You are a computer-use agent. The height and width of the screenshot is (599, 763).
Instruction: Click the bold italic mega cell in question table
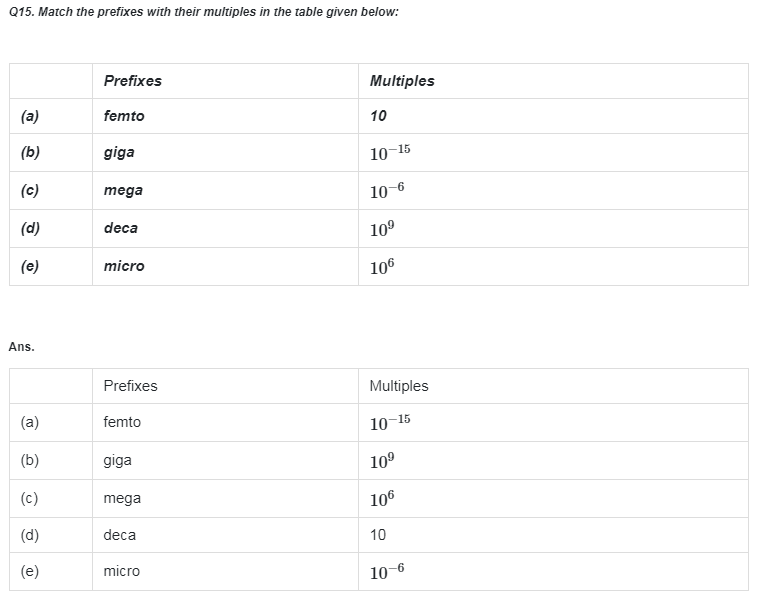pos(123,190)
